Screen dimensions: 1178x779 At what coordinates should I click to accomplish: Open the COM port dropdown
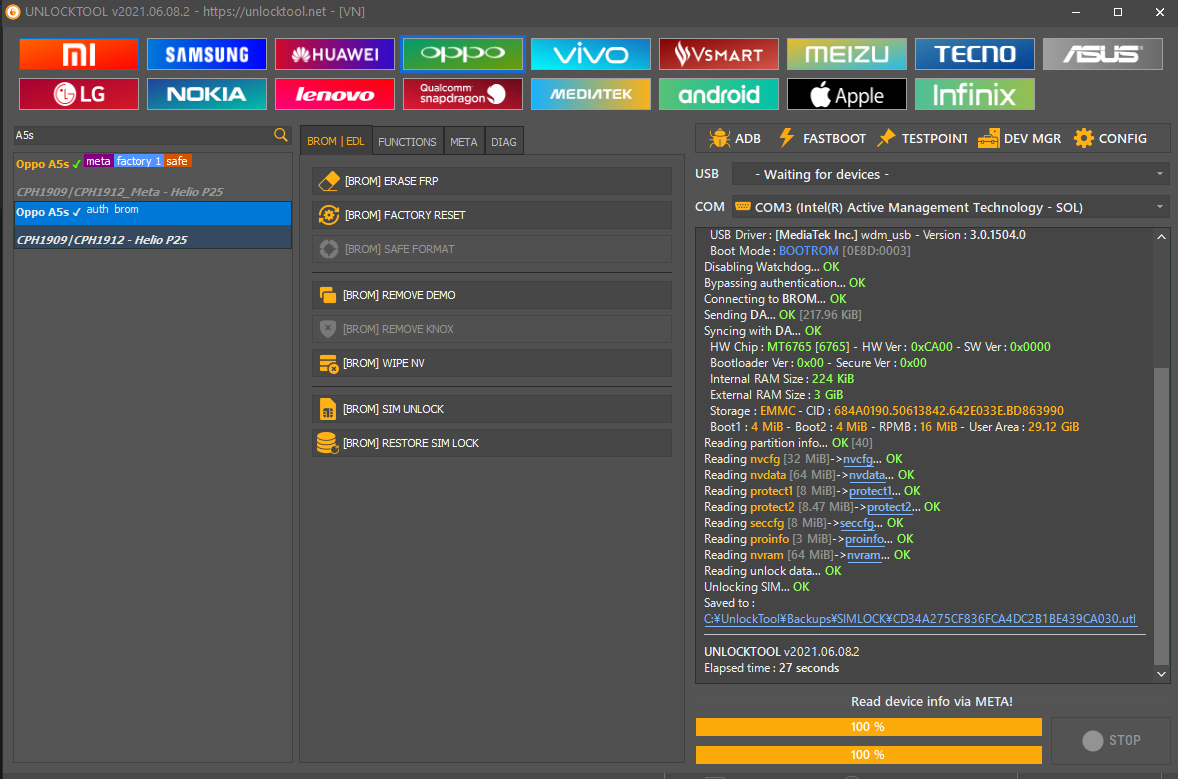[x=950, y=207]
